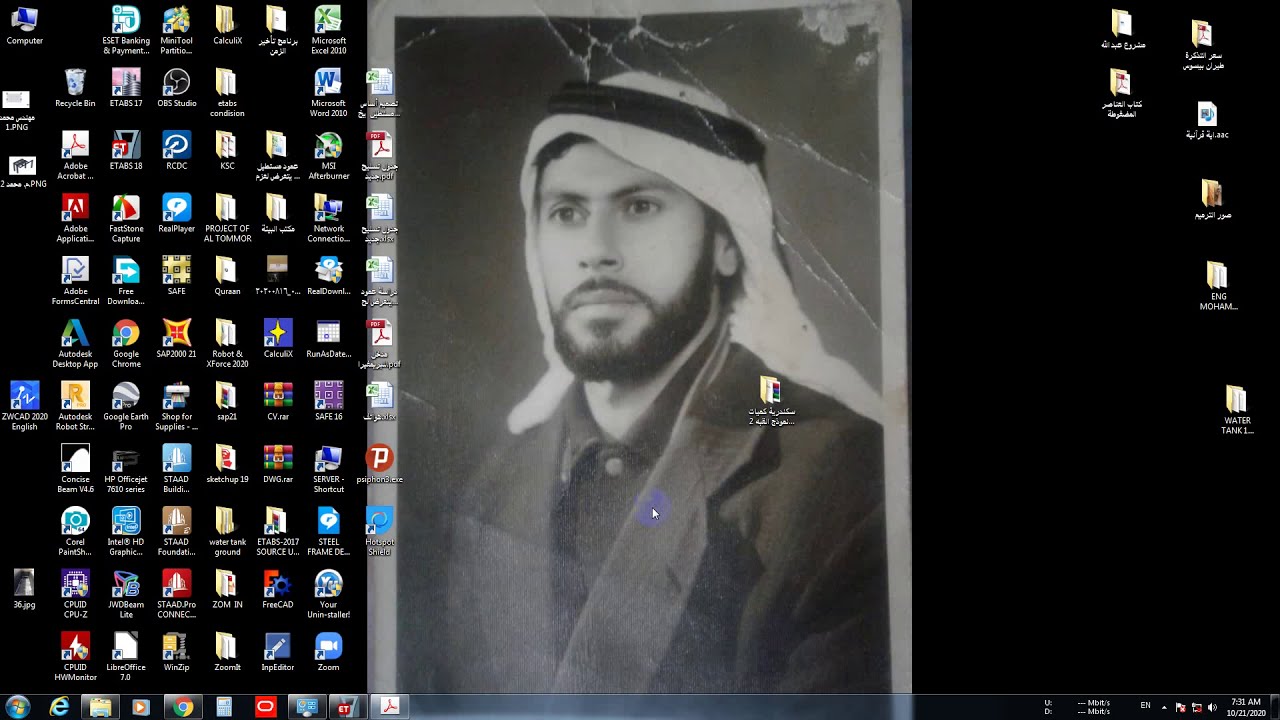Image resolution: width=1280 pixels, height=720 pixels.
Task: Open MSI Afterburner shortcut
Action: (328, 156)
